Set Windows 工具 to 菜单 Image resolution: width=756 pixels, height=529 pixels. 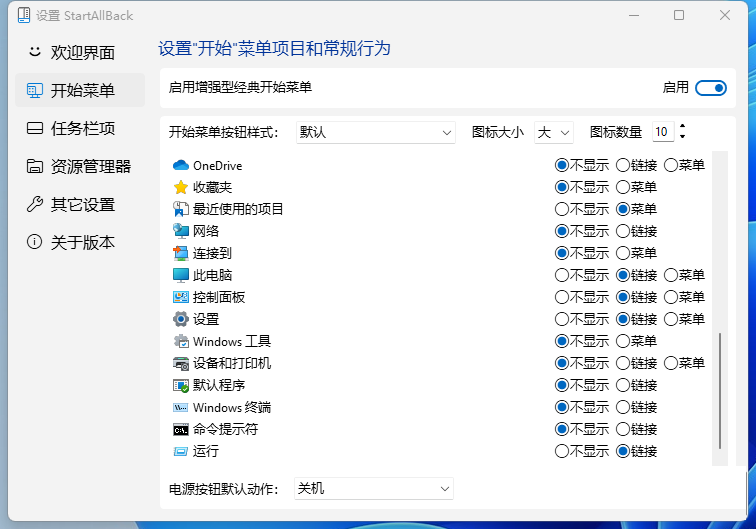pos(636,341)
